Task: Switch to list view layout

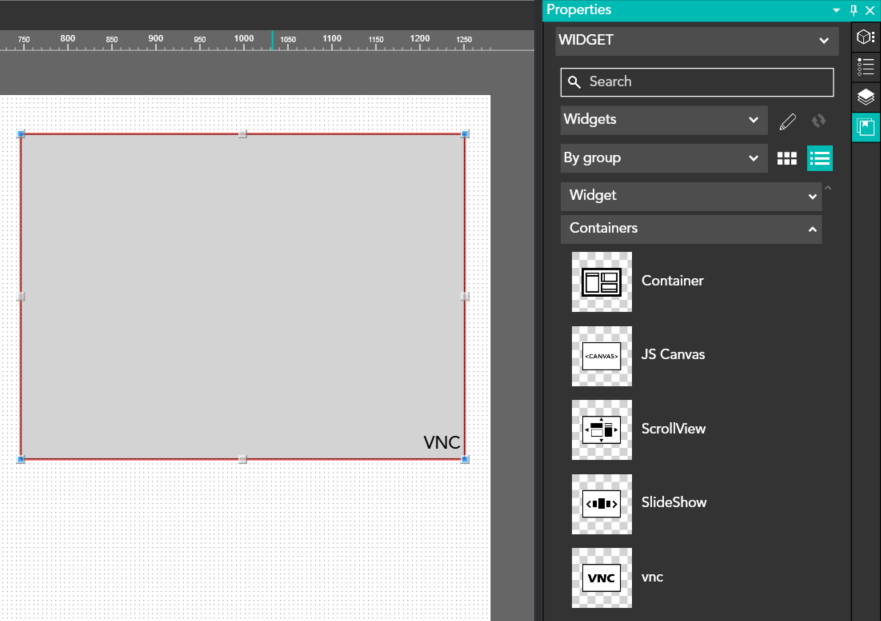Action: 820,158
